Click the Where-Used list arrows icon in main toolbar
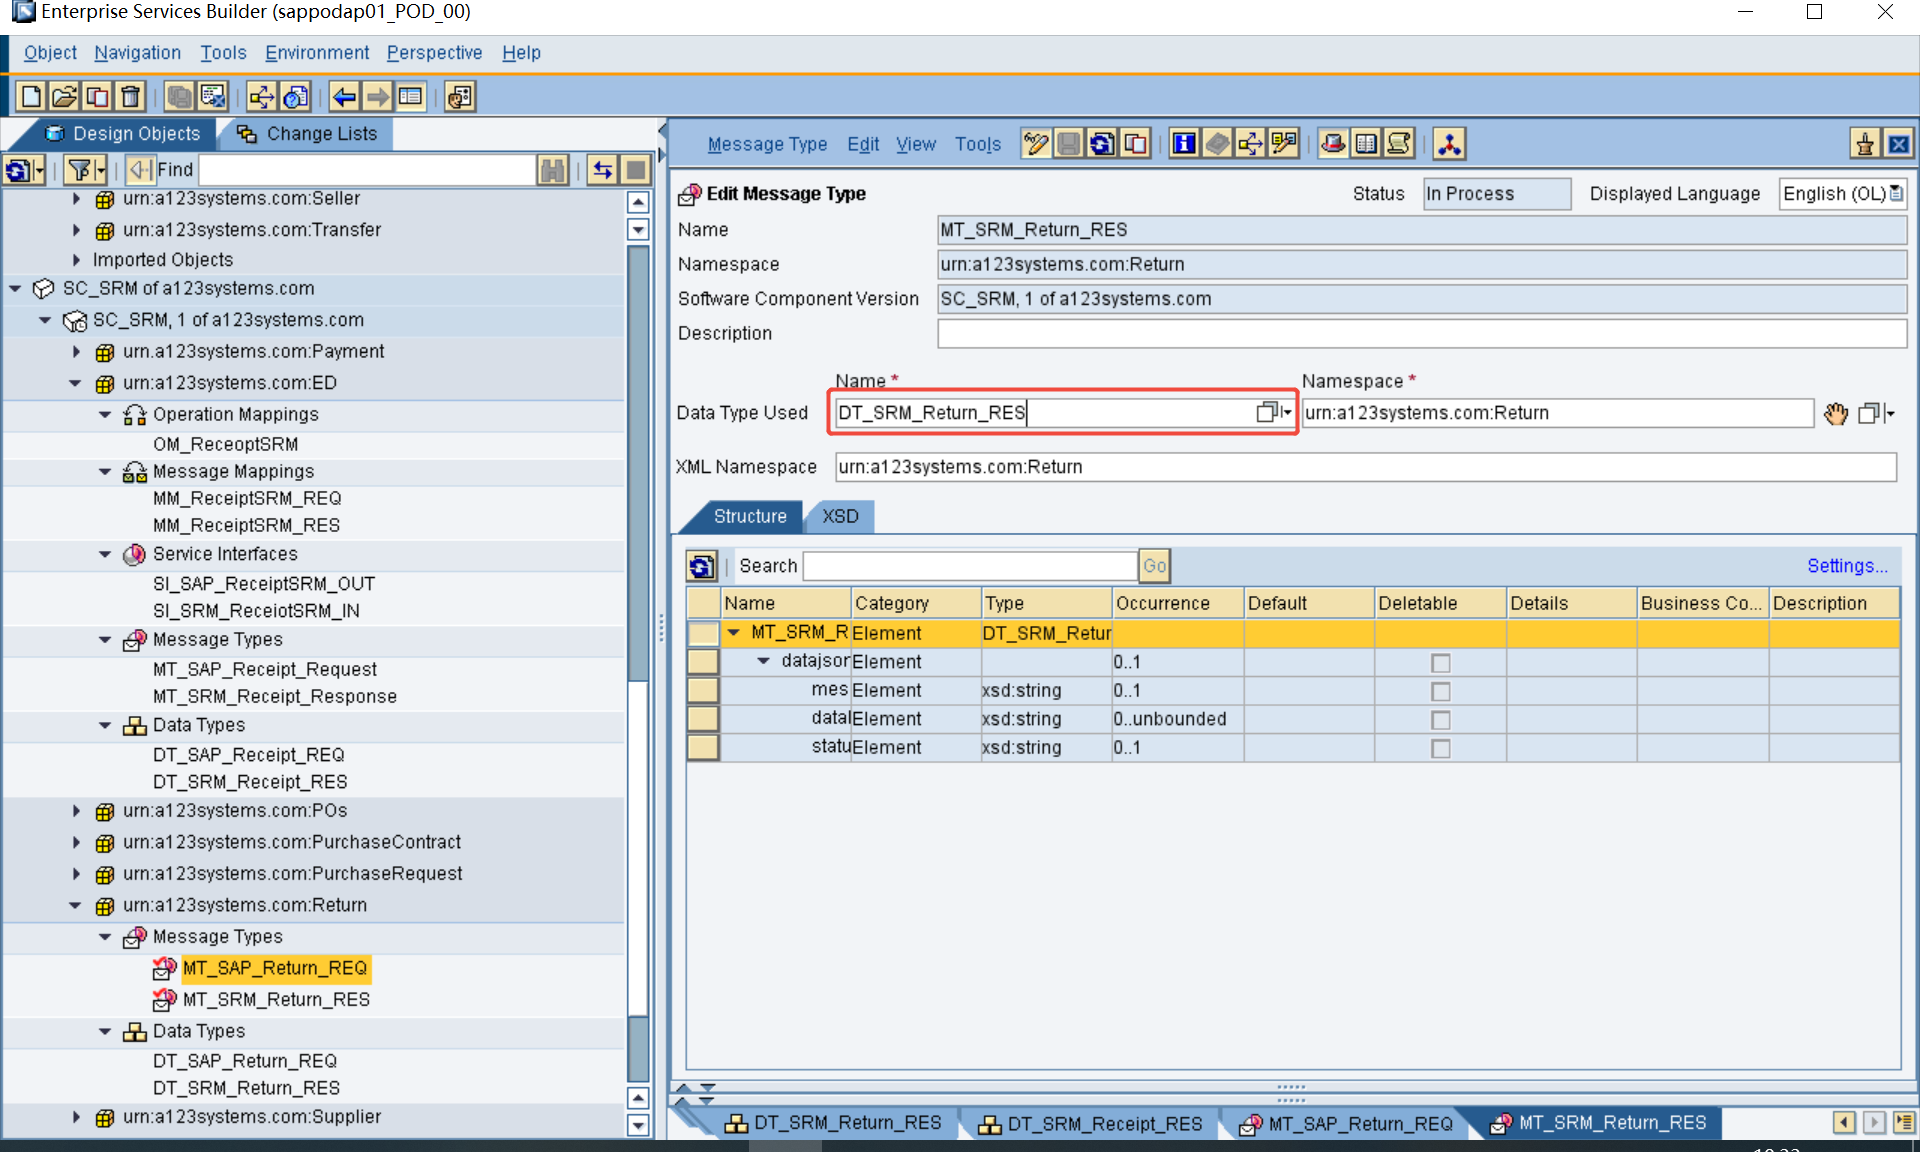 click(x=262, y=97)
